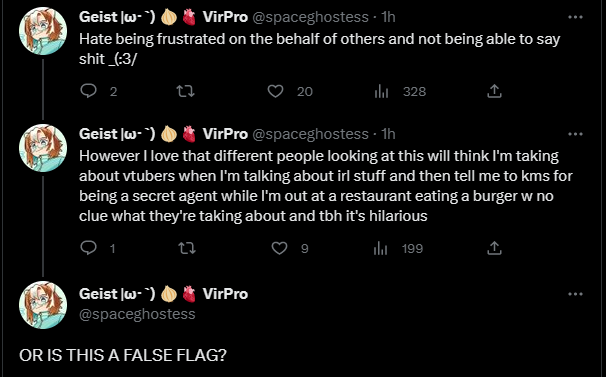The image size is (606, 377).
Task: Open more options on the 'FALSE FLAG' tweet
Action: pyautogui.click(x=575, y=294)
